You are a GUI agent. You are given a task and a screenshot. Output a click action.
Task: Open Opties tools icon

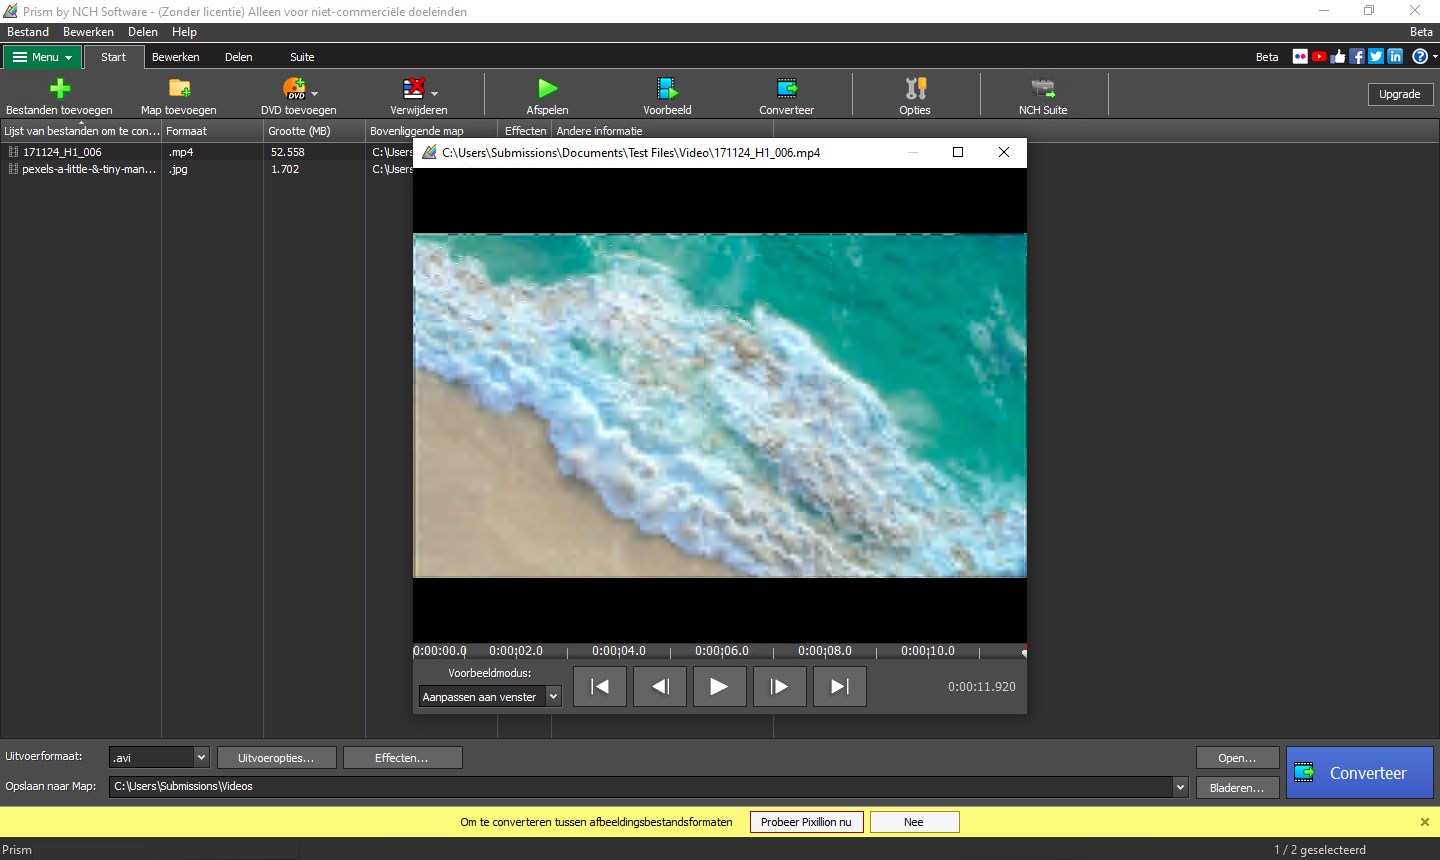(x=915, y=88)
